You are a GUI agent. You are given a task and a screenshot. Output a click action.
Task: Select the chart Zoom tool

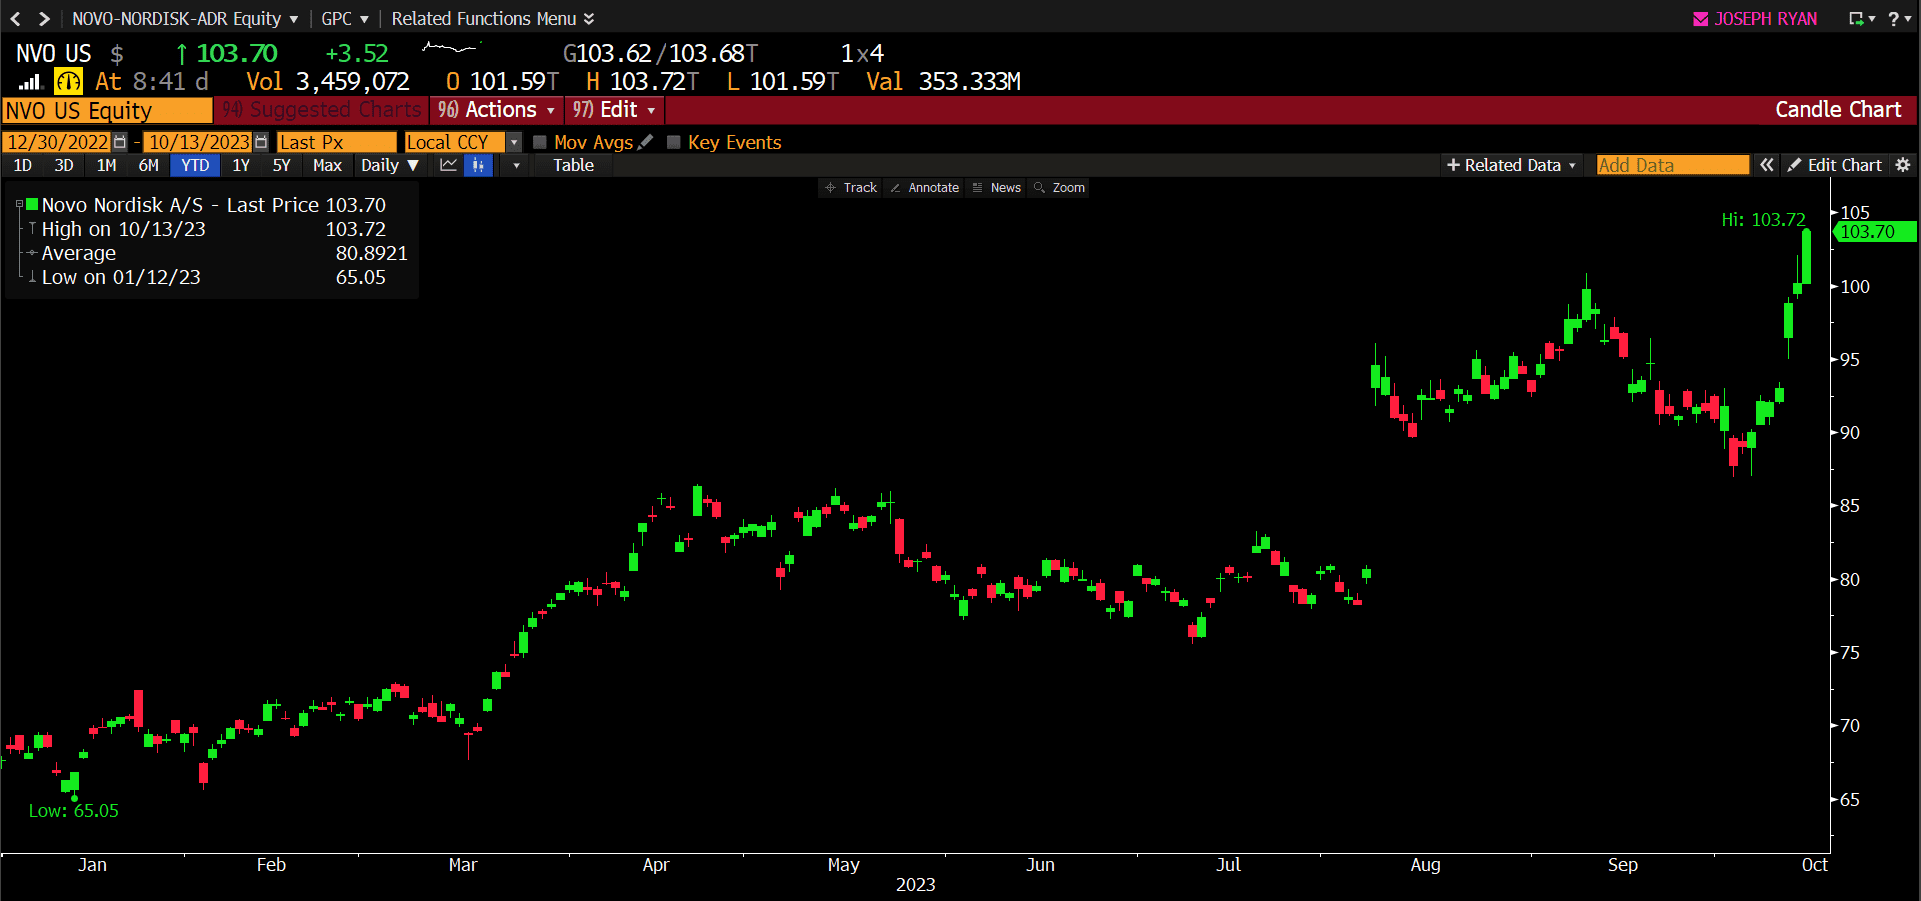click(1059, 188)
